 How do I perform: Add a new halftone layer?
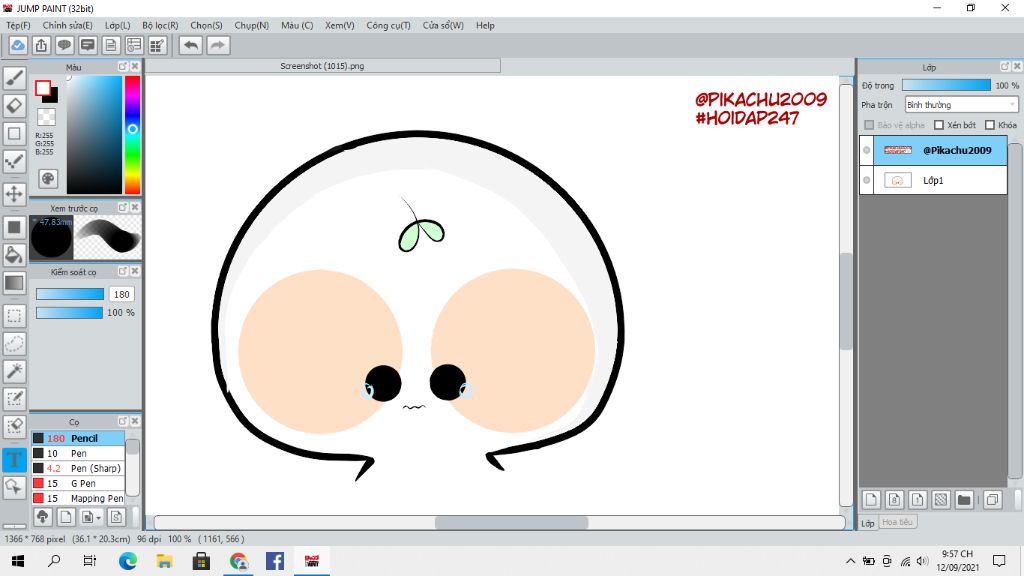coord(940,500)
